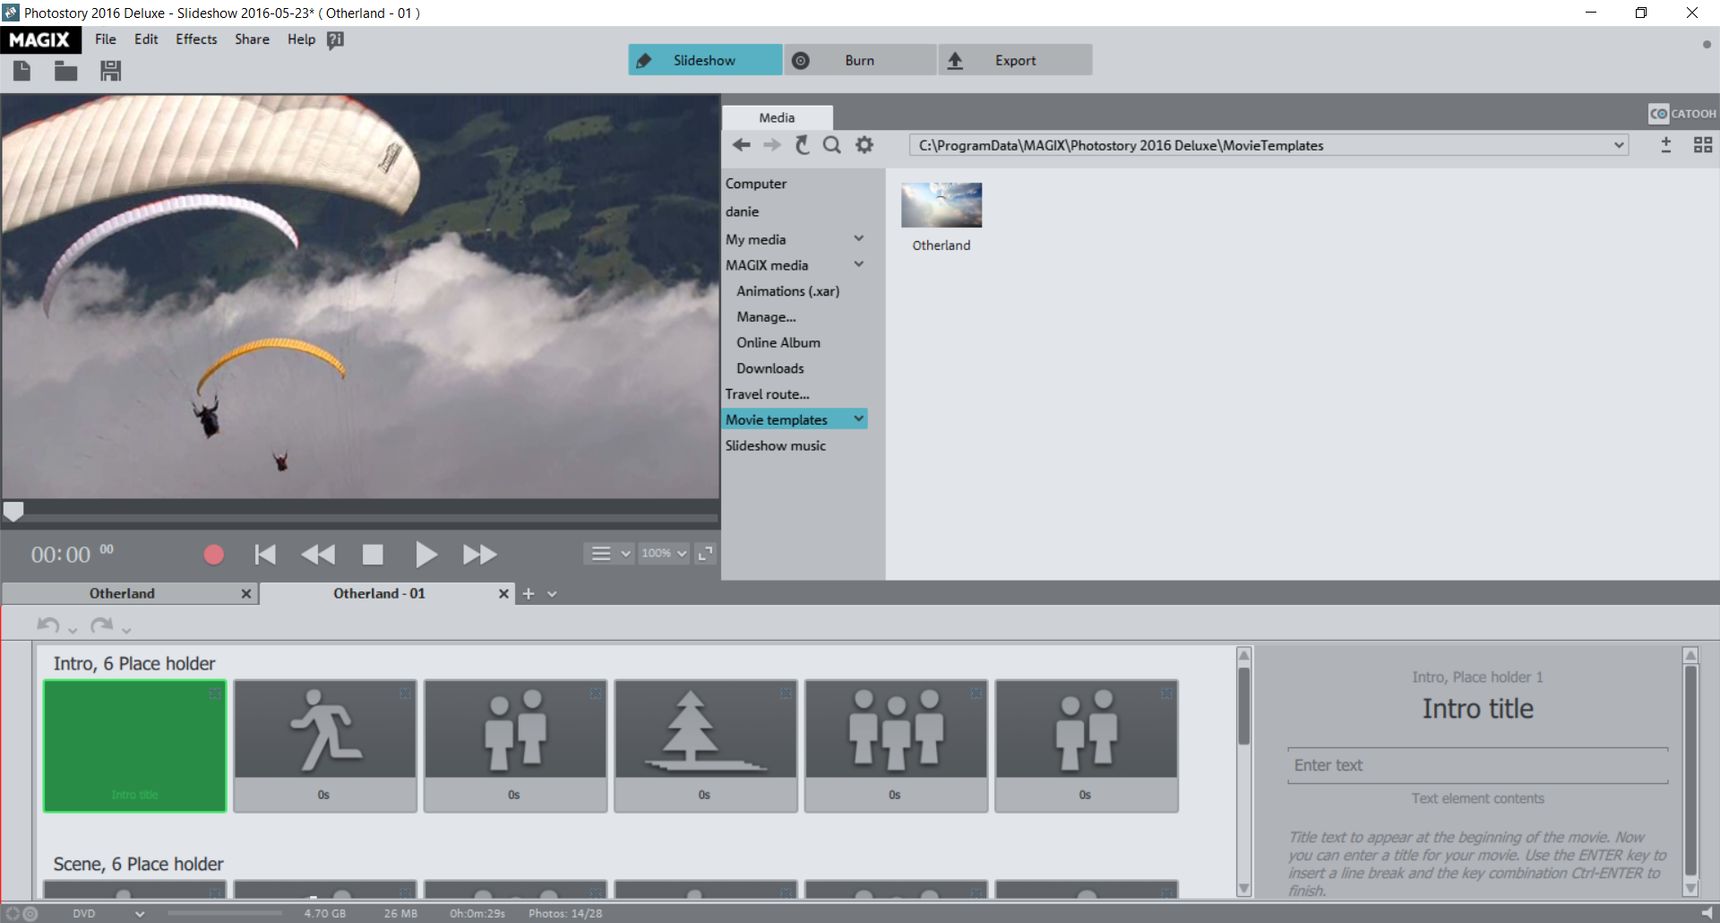Viewport: 1720px width, 923px height.
Task: Rewind the preview
Action: click(x=318, y=554)
